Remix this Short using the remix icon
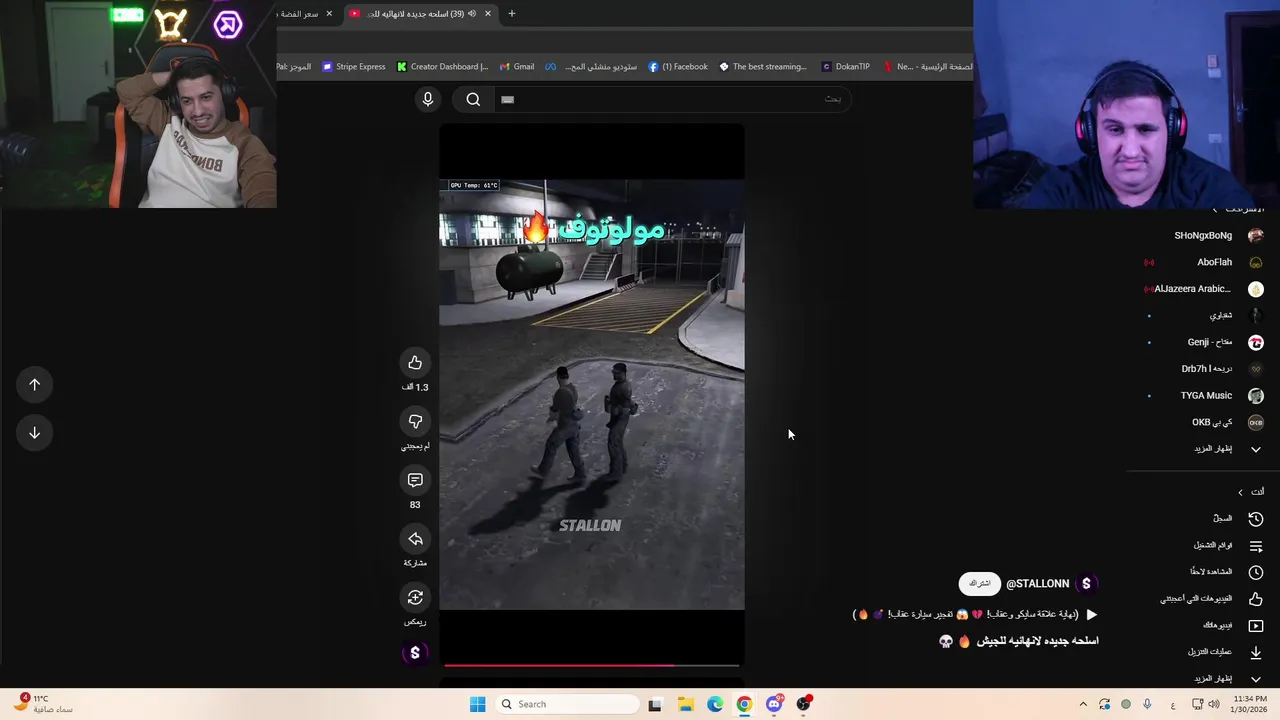Screen dimensions: 1280x720 (415, 597)
